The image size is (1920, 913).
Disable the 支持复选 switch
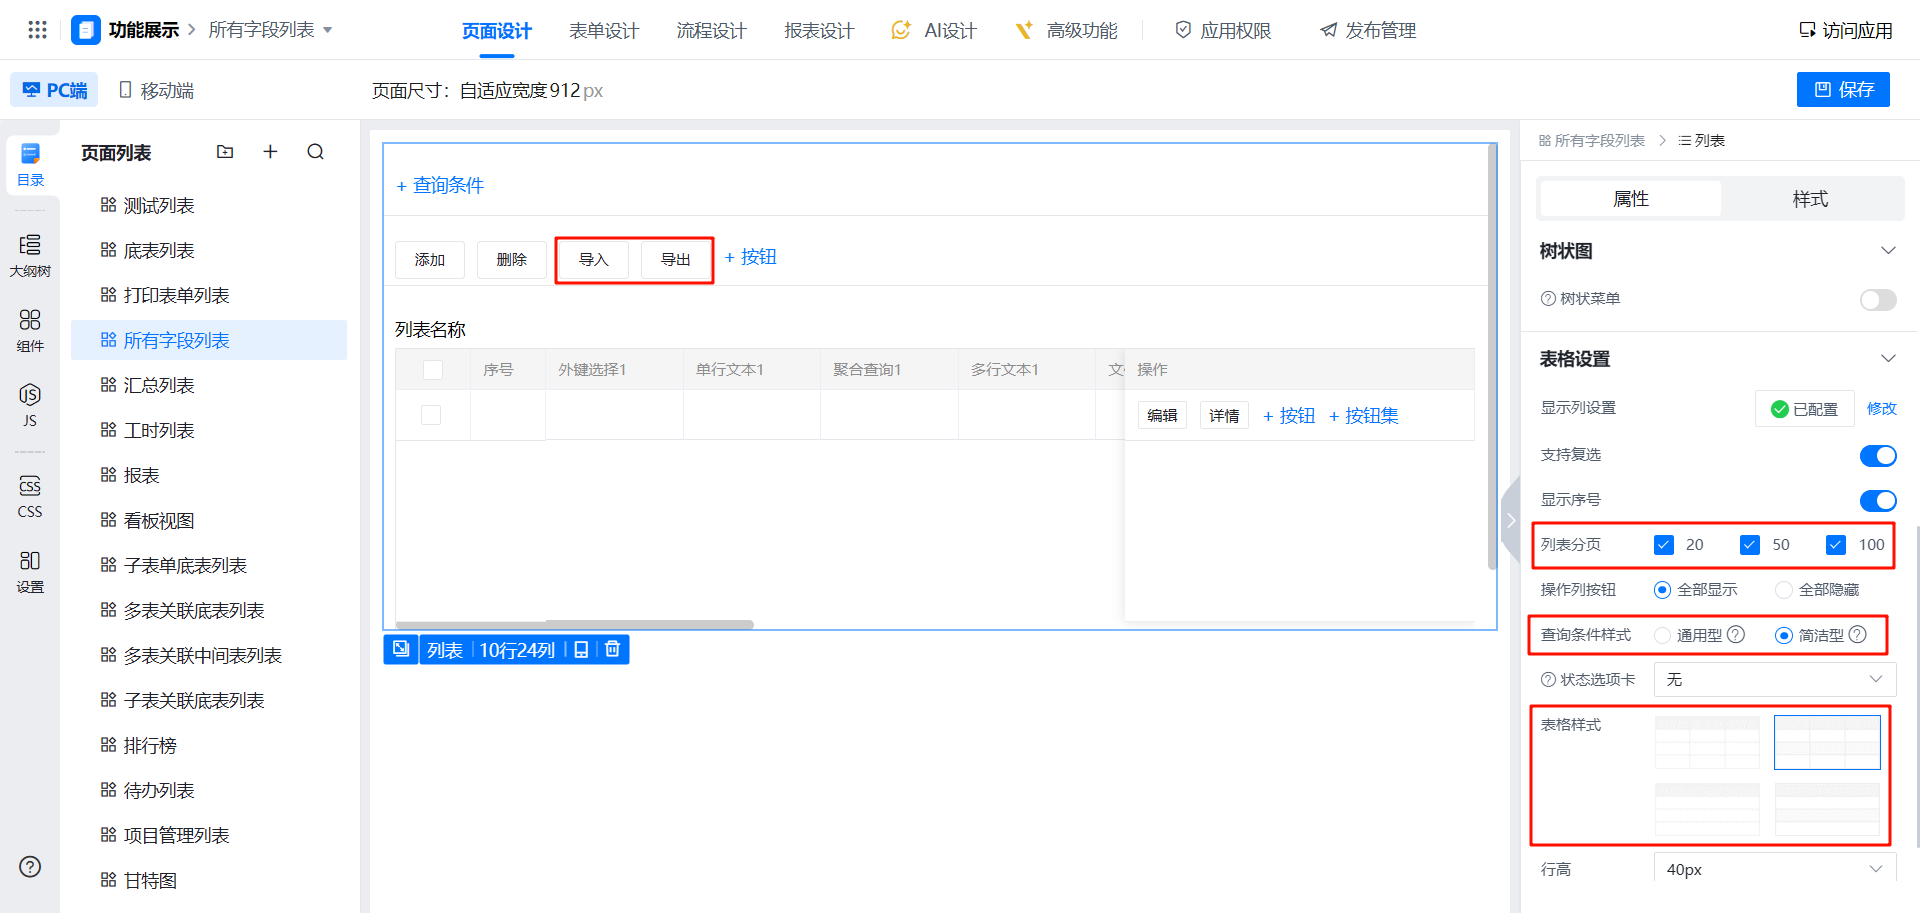(x=1877, y=455)
